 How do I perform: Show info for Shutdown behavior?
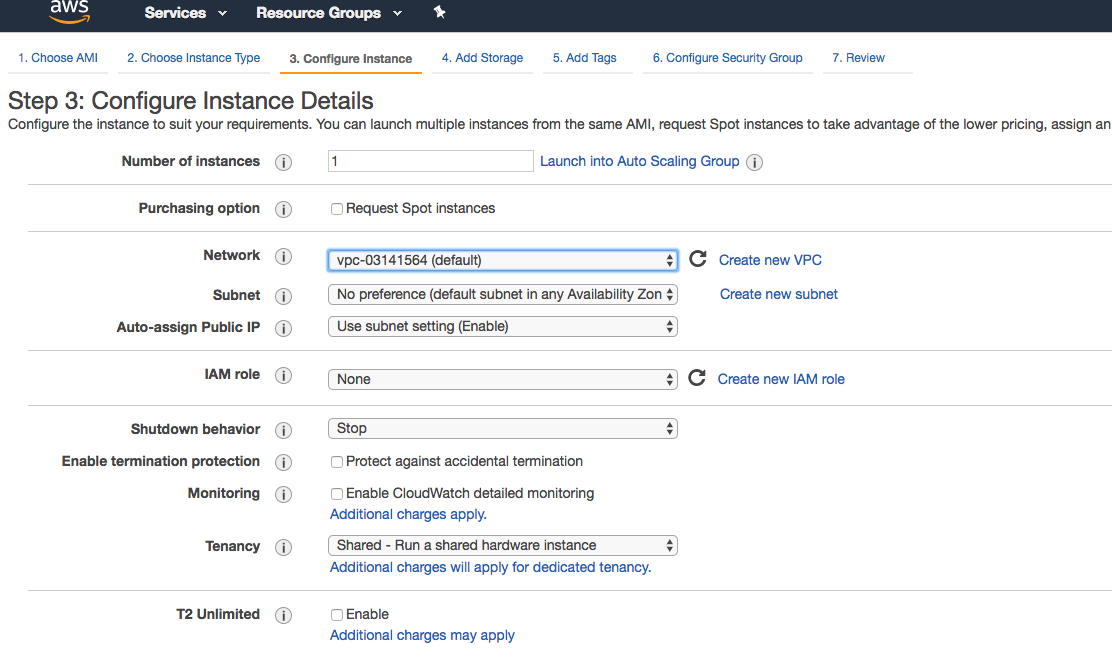click(x=283, y=431)
